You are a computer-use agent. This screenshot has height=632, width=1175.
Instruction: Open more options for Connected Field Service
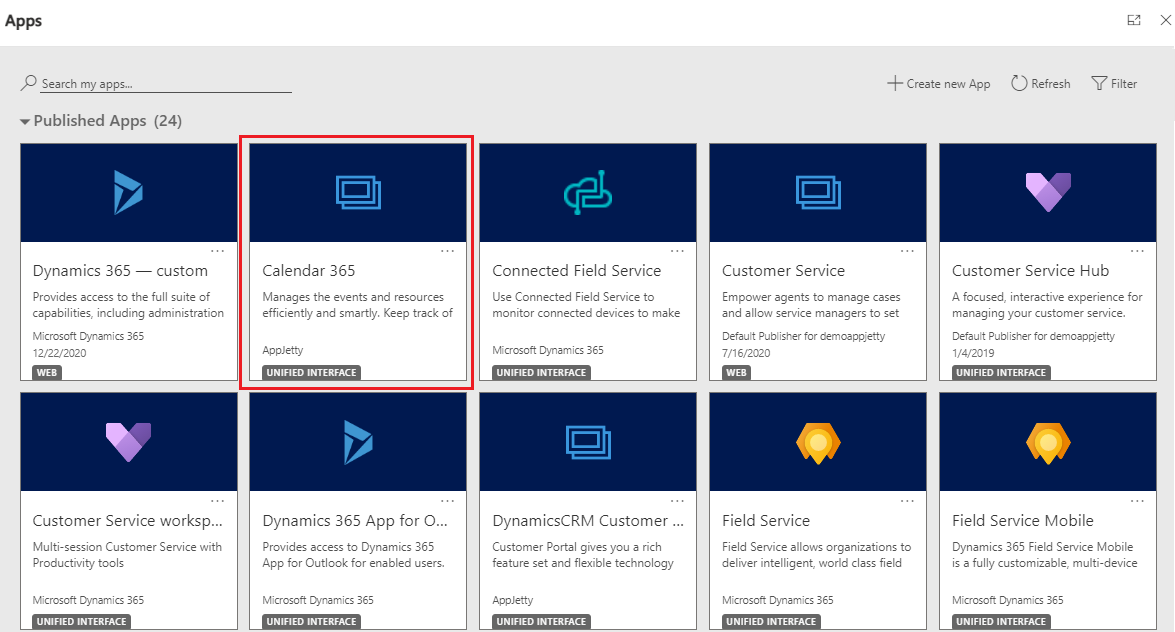coord(677,251)
